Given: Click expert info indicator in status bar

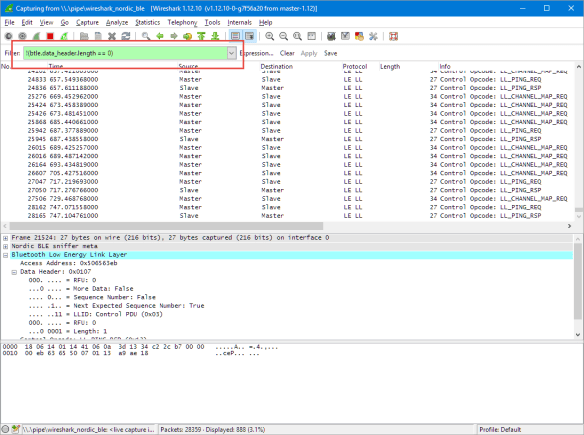Looking at the screenshot, I should click(5, 429).
